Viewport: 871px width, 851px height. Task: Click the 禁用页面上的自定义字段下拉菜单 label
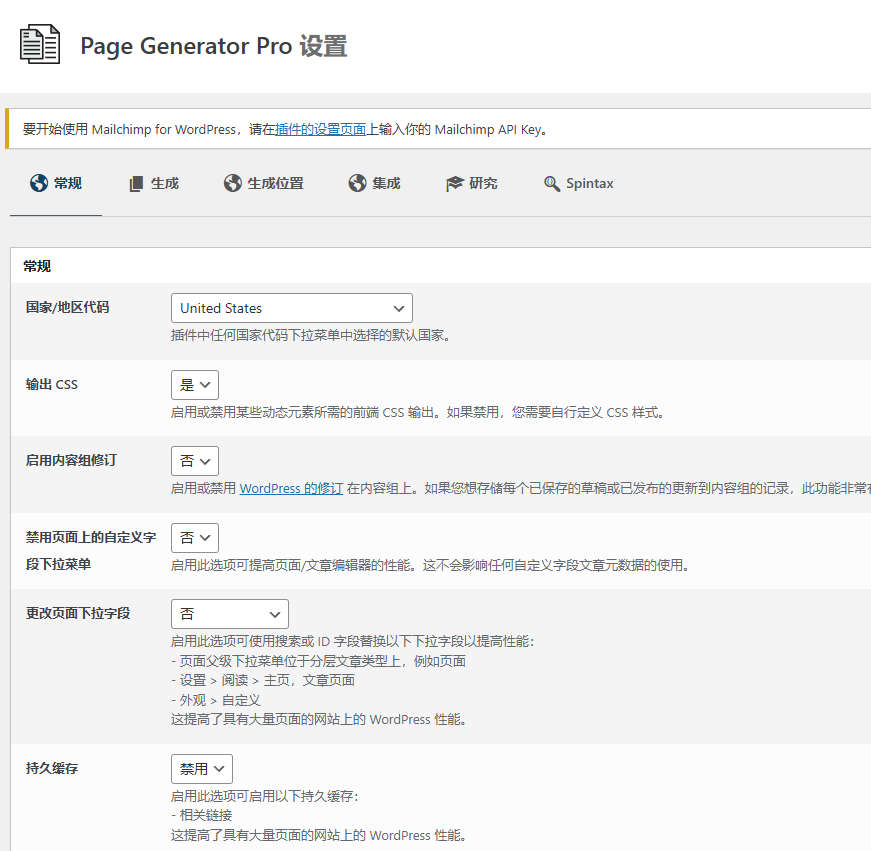click(x=91, y=550)
